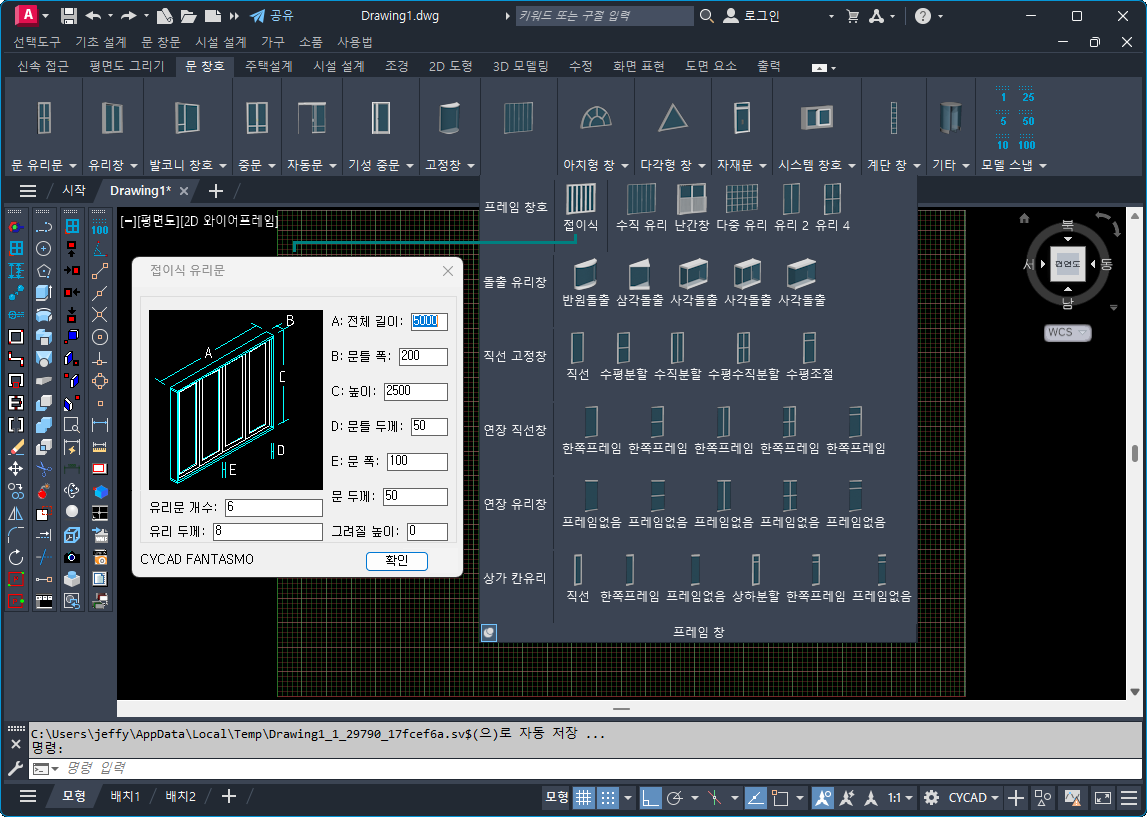Viewport: 1147px width, 817px height.
Task: Select the 접이식 folding window icon
Action: click(580, 199)
